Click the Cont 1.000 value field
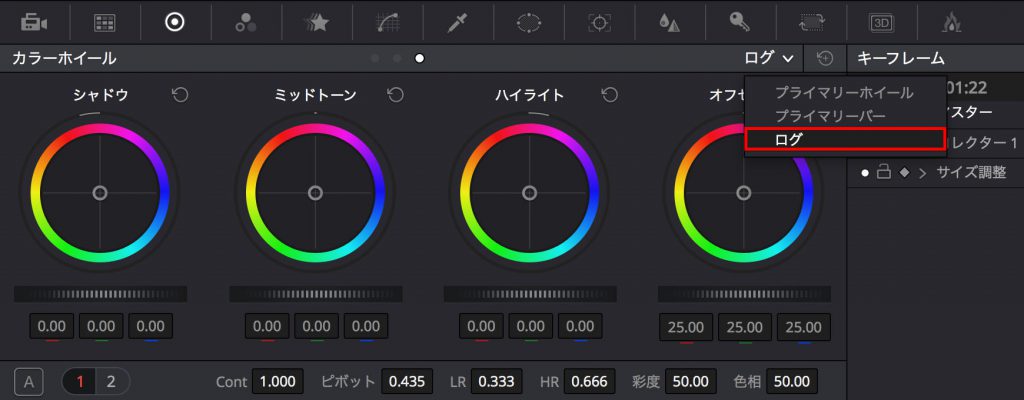This screenshot has width=1024, height=400. click(x=278, y=382)
